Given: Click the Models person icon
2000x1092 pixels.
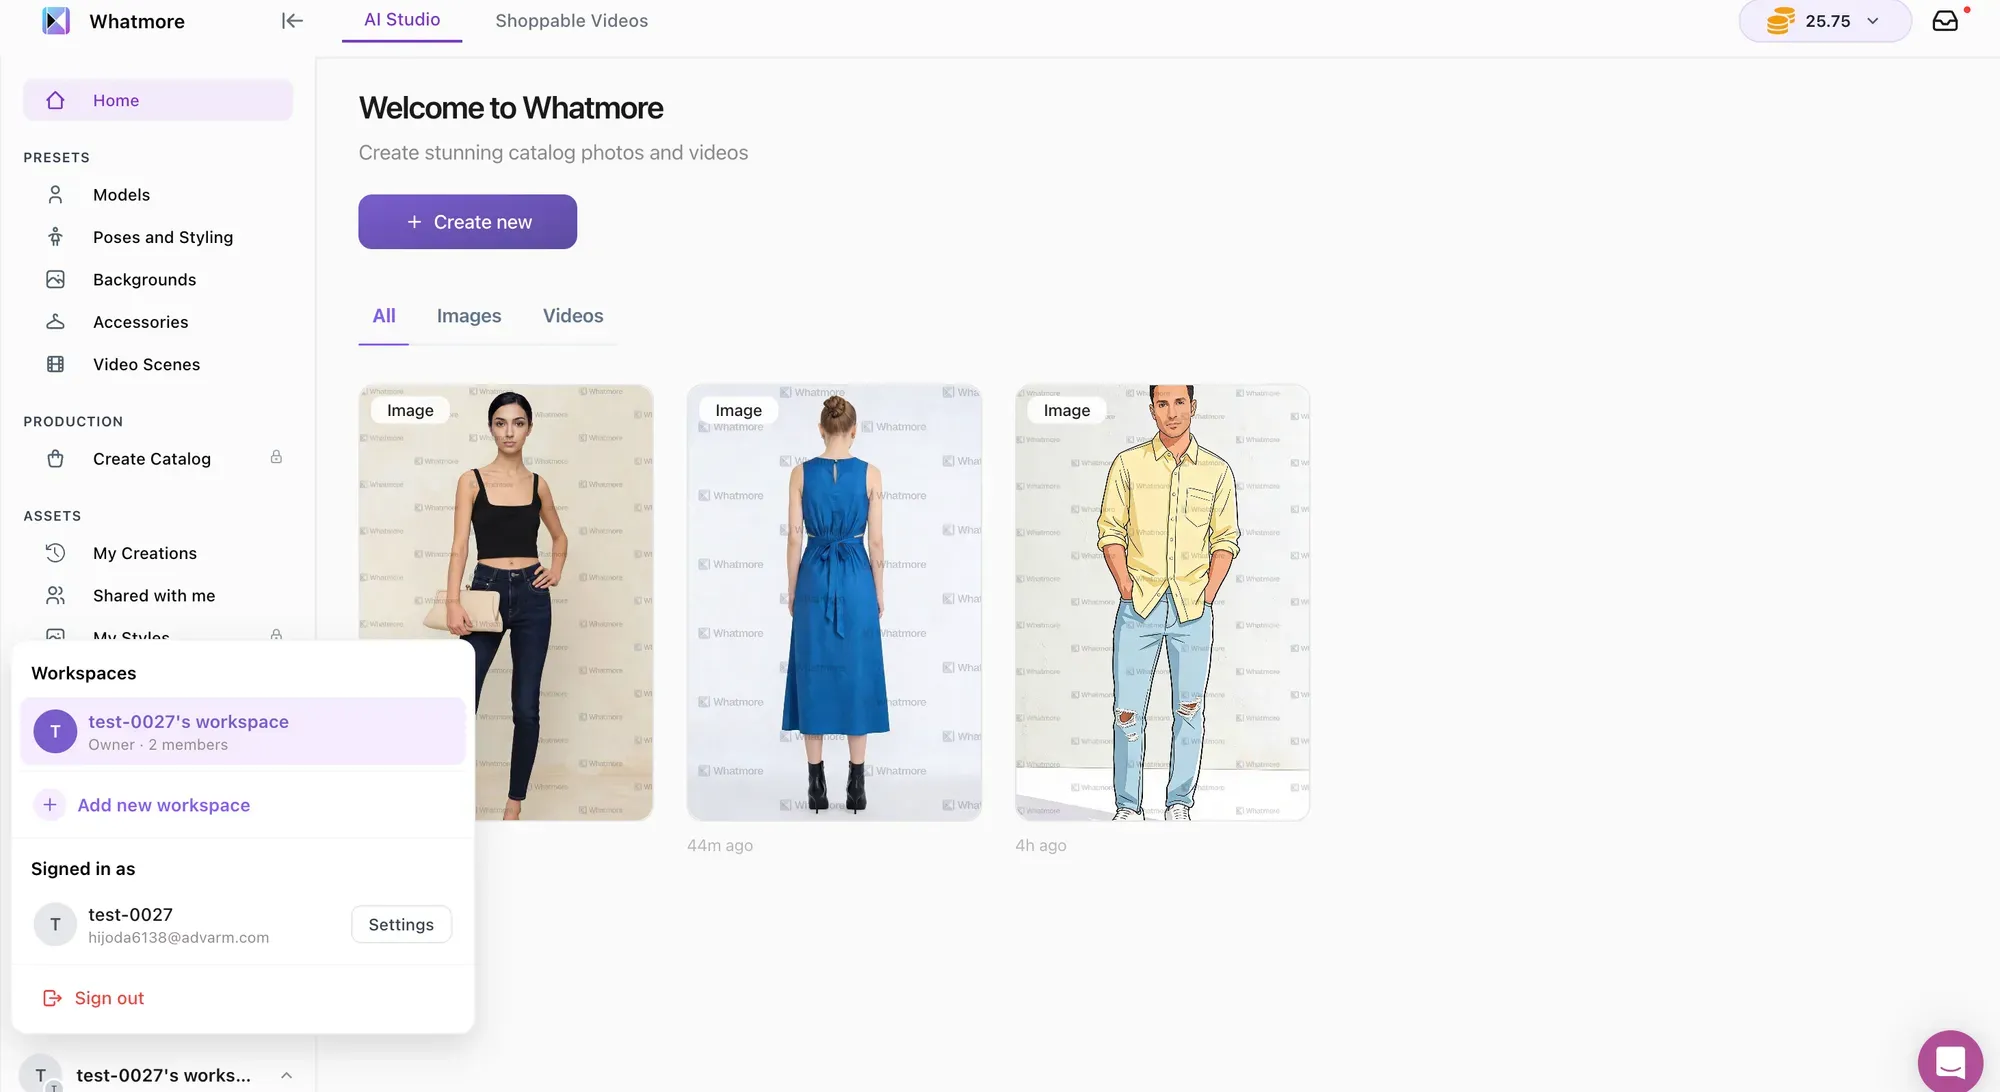Looking at the screenshot, I should point(56,195).
